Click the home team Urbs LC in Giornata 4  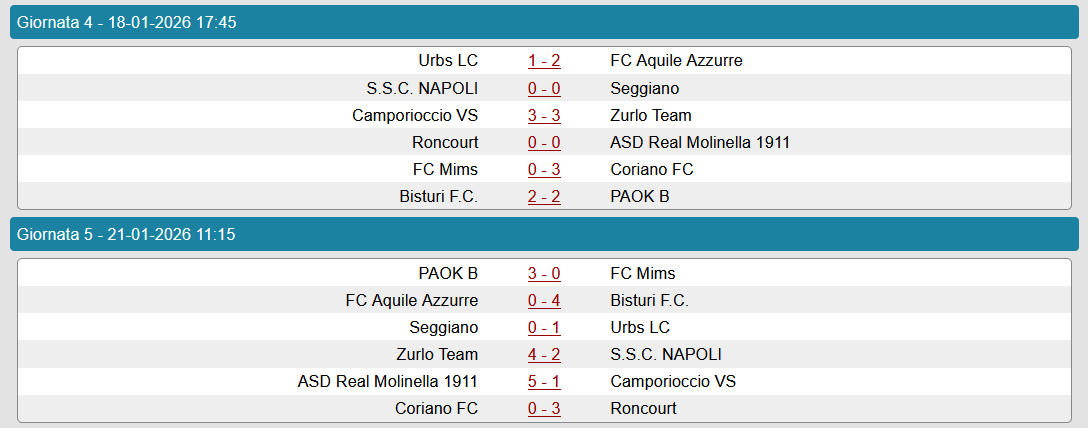click(448, 61)
